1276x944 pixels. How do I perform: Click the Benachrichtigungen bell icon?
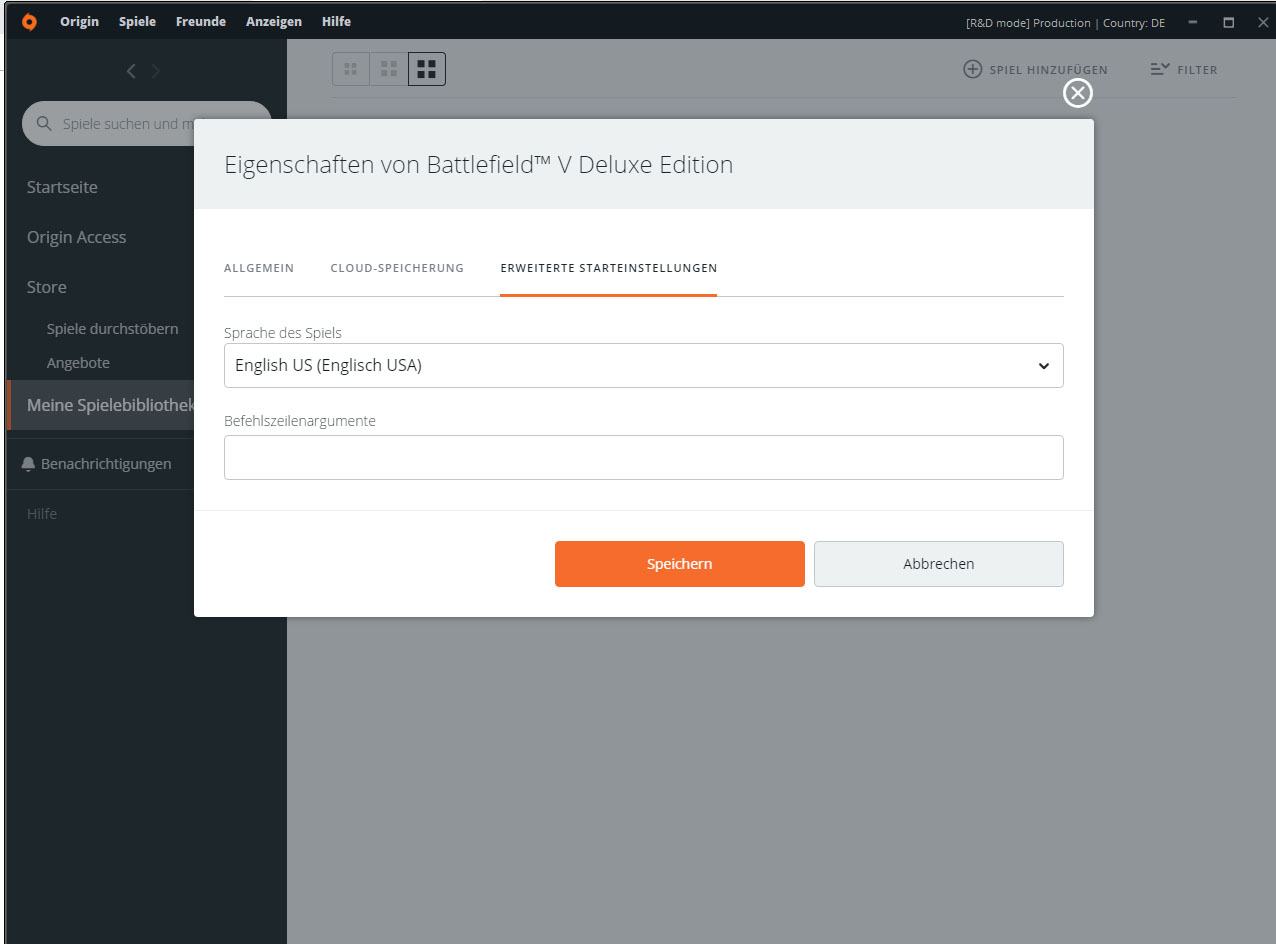click(28, 464)
